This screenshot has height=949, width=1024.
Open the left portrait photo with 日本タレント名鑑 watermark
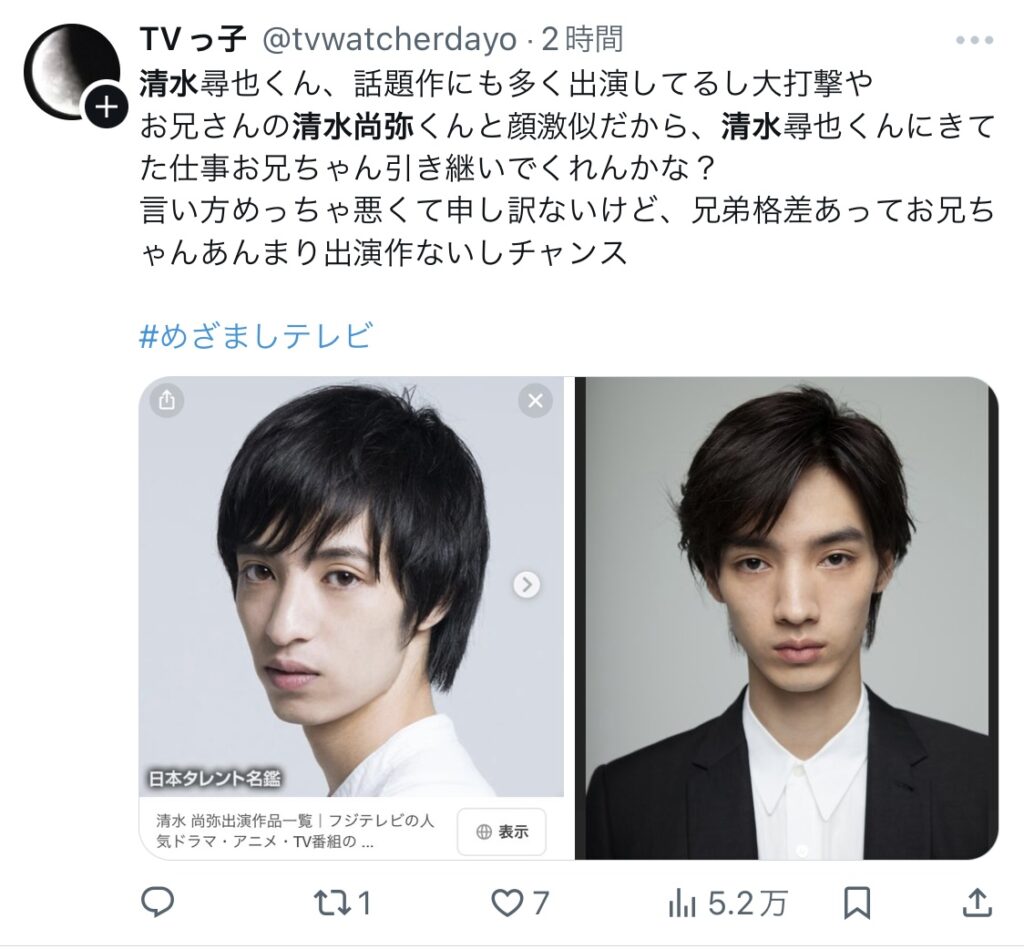tap(351, 587)
